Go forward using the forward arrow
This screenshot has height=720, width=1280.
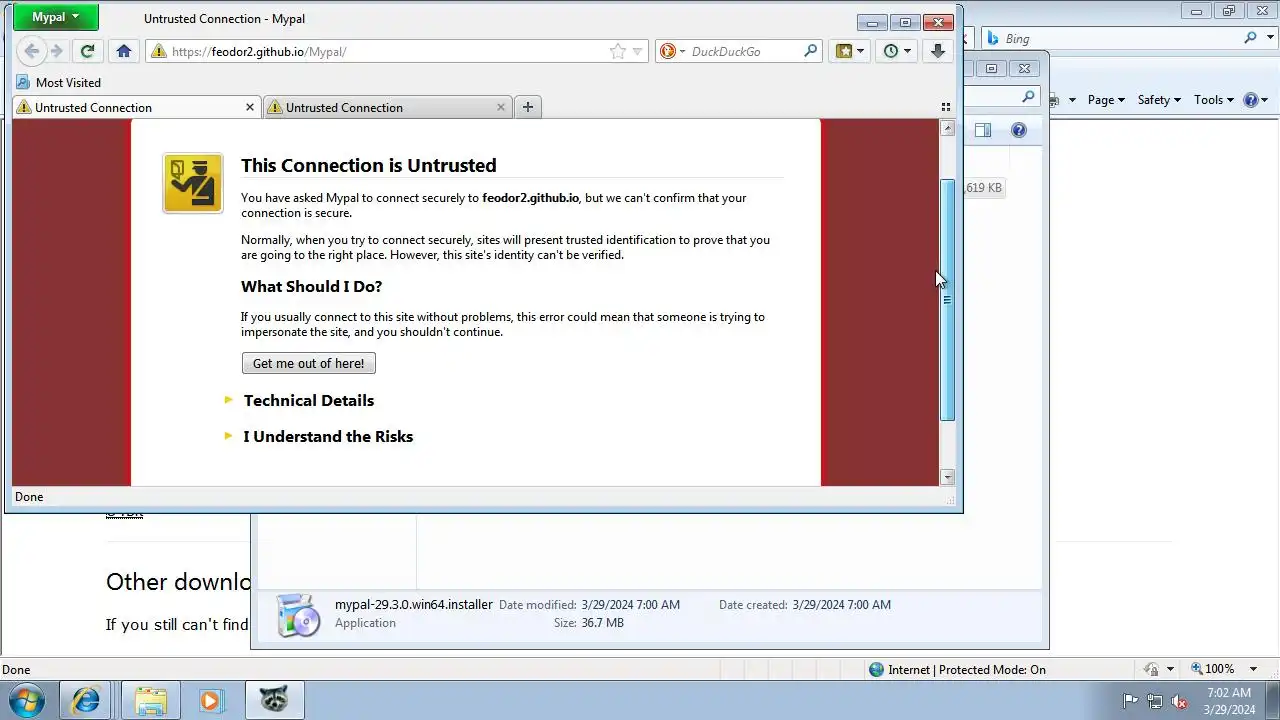[57, 51]
